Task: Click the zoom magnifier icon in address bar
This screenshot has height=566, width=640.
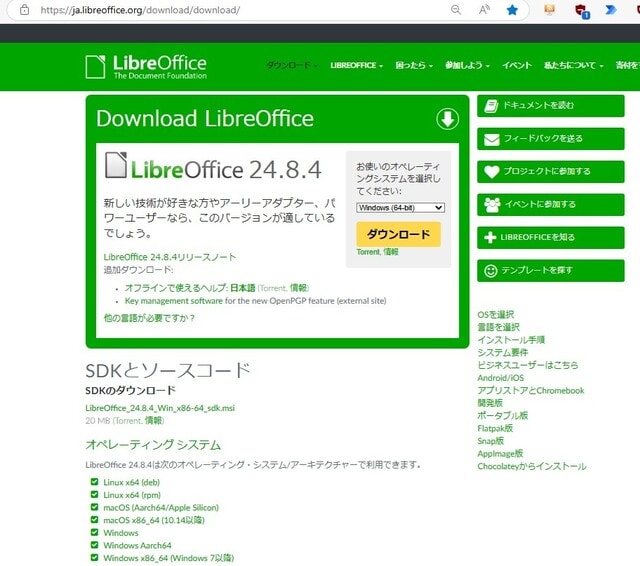Action: 456,10
